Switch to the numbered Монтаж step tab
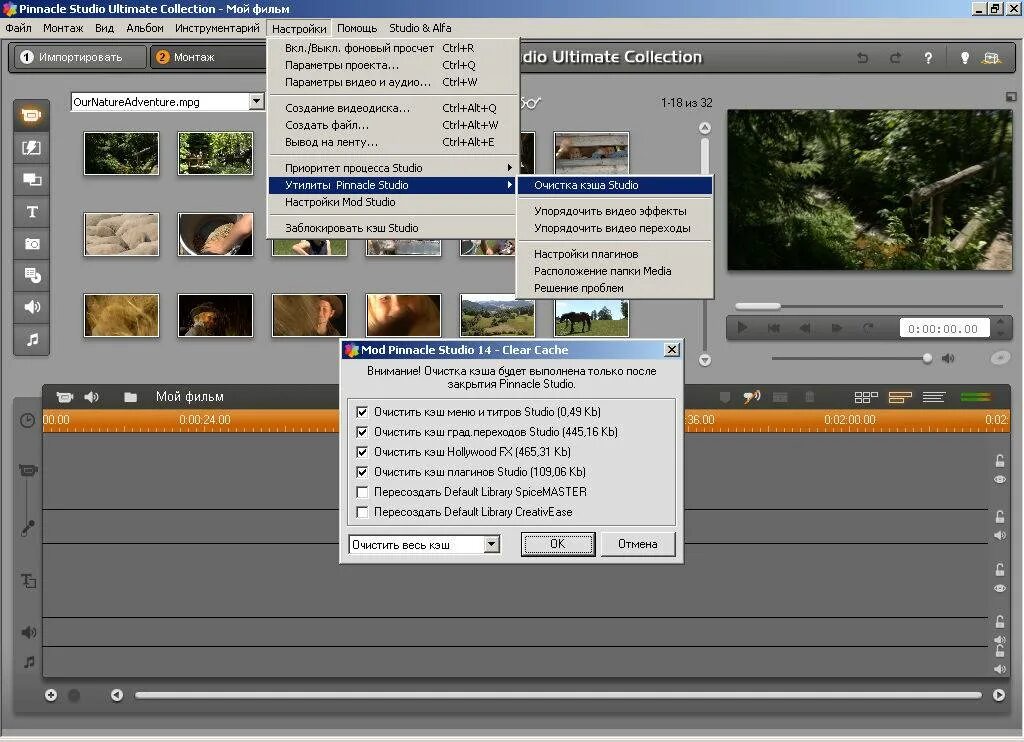This screenshot has height=742, width=1024. pyautogui.click(x=208, y=57)
